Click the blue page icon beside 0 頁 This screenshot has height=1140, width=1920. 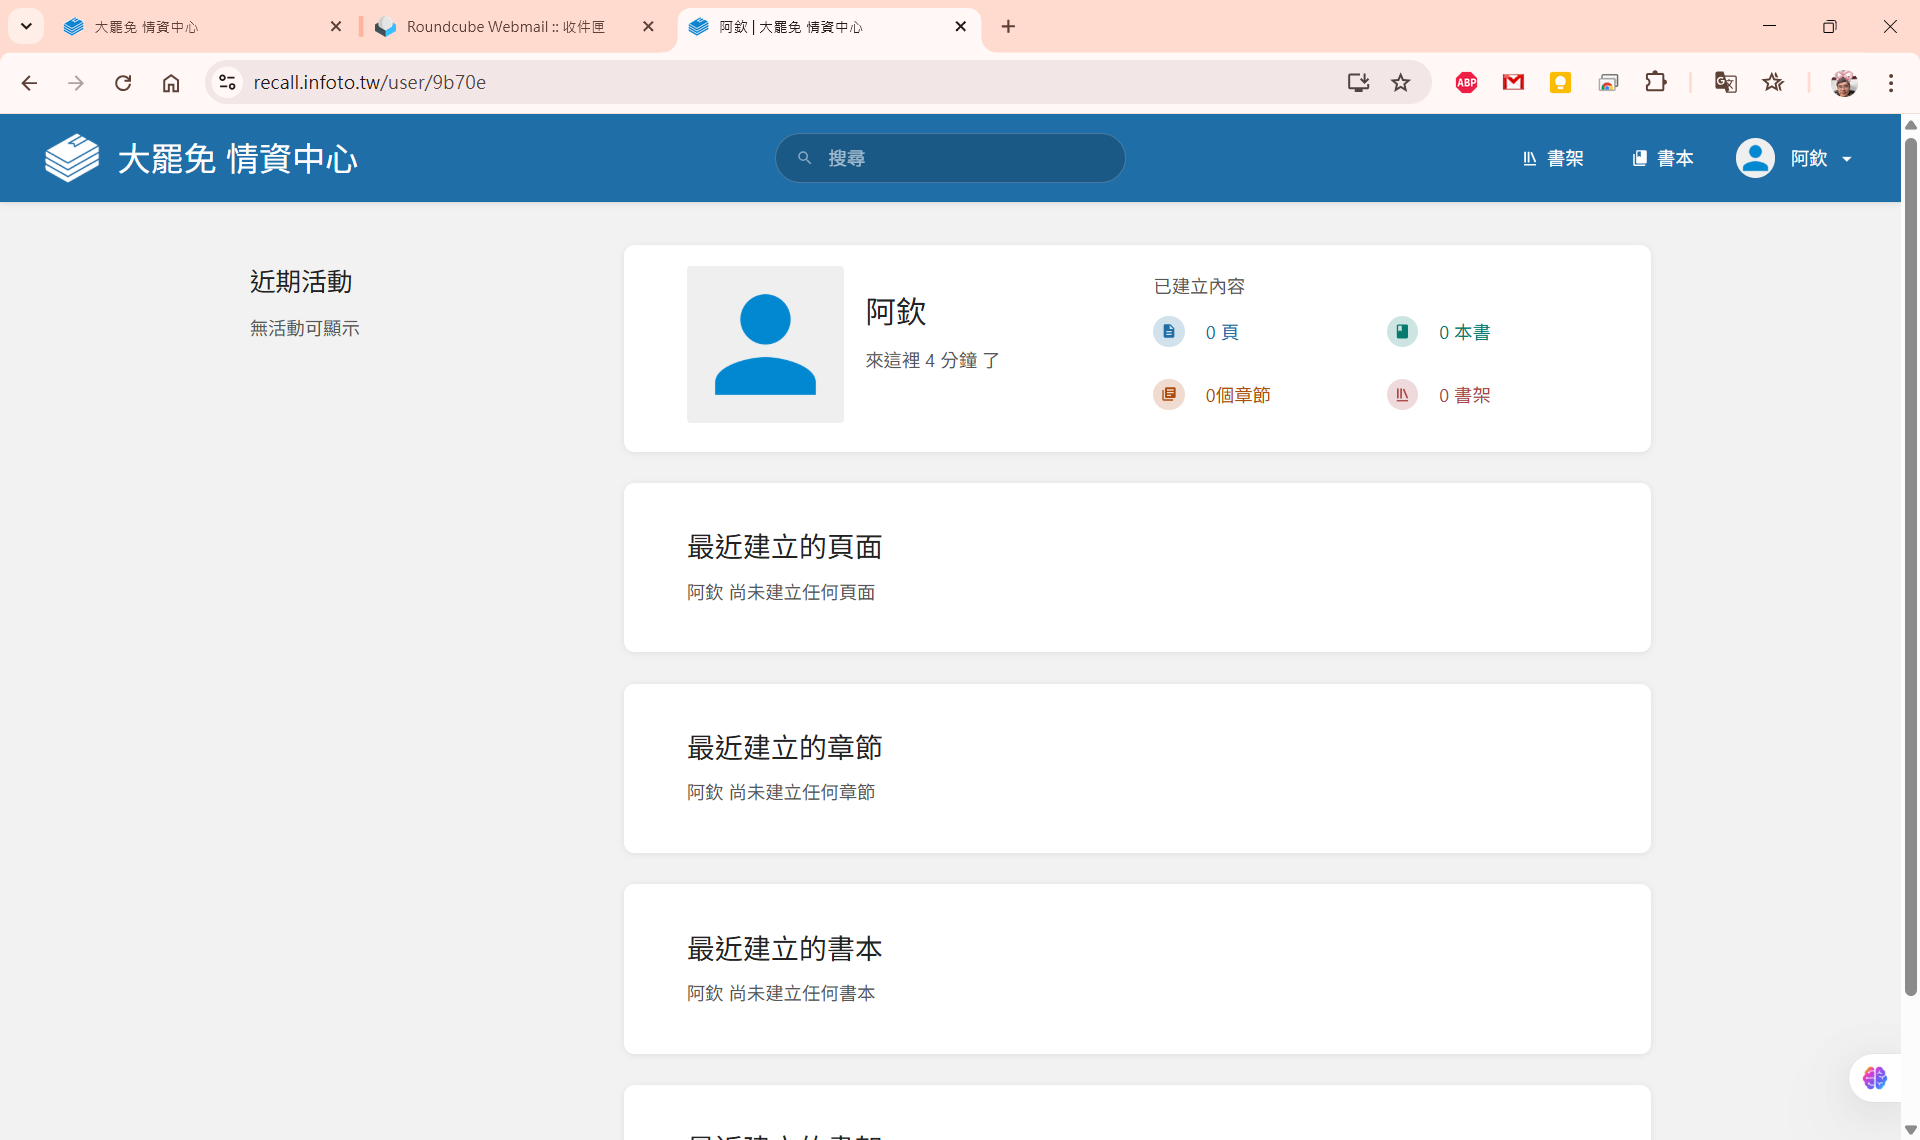click(1168, 332)
